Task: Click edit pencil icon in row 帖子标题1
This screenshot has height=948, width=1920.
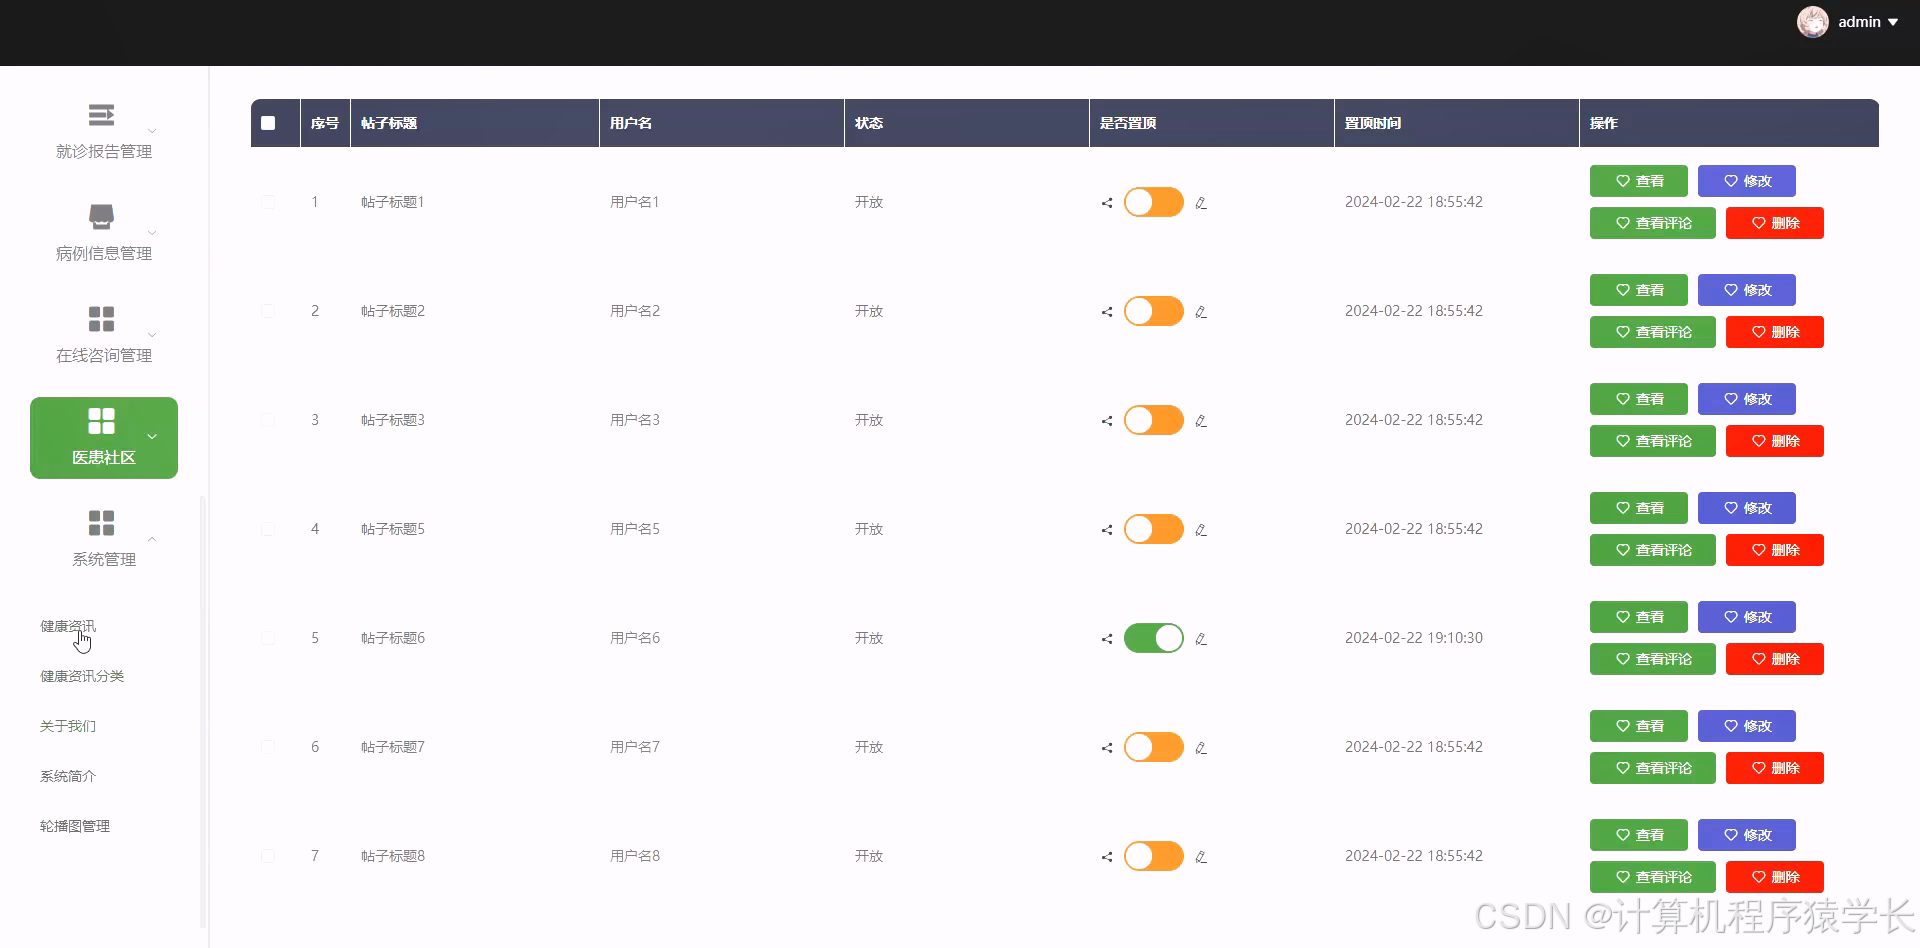Action: [x=1201, y=203]
